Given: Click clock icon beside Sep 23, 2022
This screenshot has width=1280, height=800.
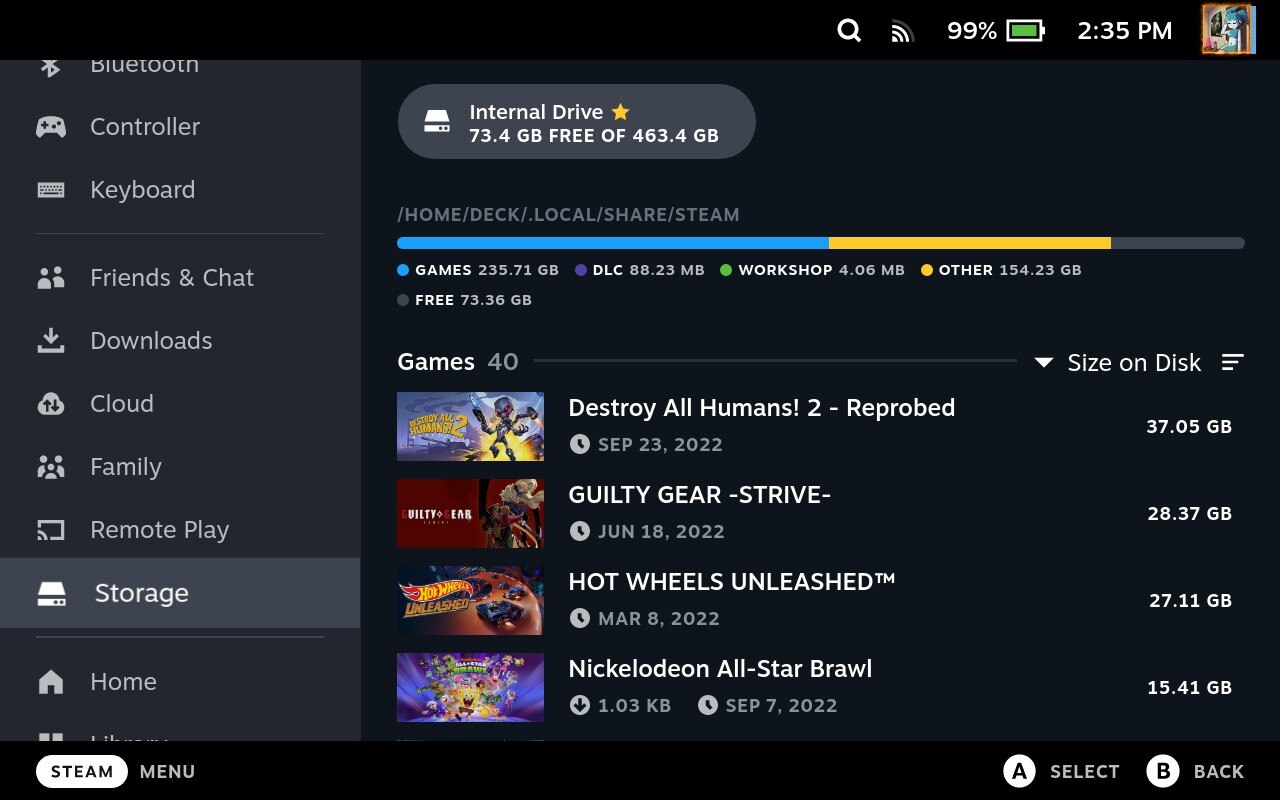Looking at the screenshot, I should 579,444.
